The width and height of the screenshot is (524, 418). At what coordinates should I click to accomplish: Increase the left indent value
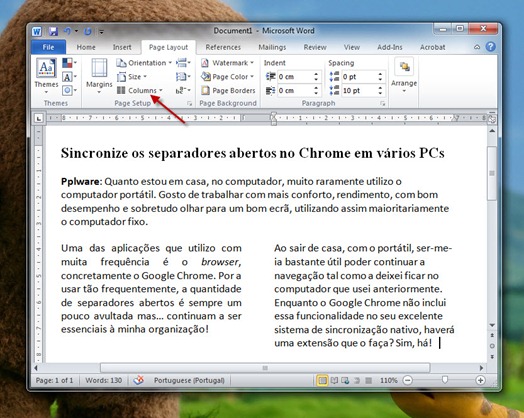(316, 74)
